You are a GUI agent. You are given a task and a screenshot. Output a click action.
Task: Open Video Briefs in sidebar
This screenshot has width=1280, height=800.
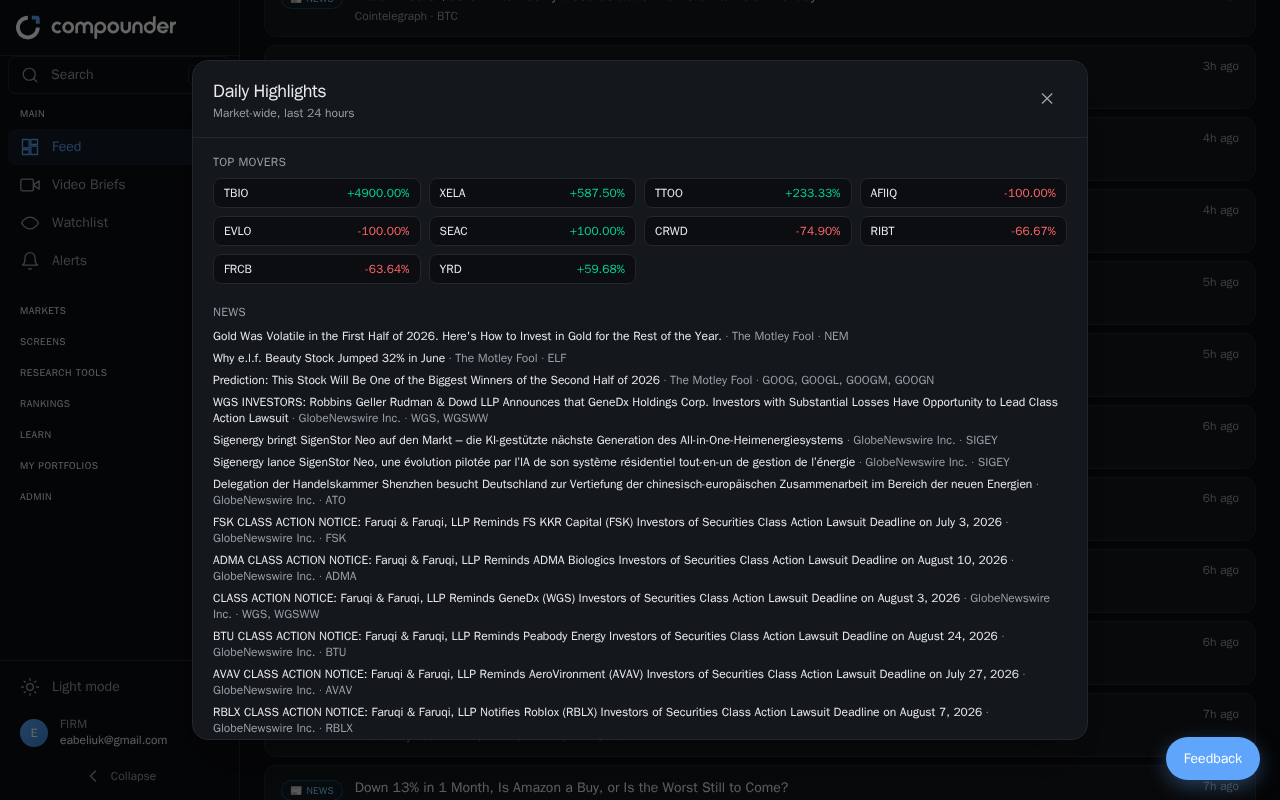coord(119,185)
